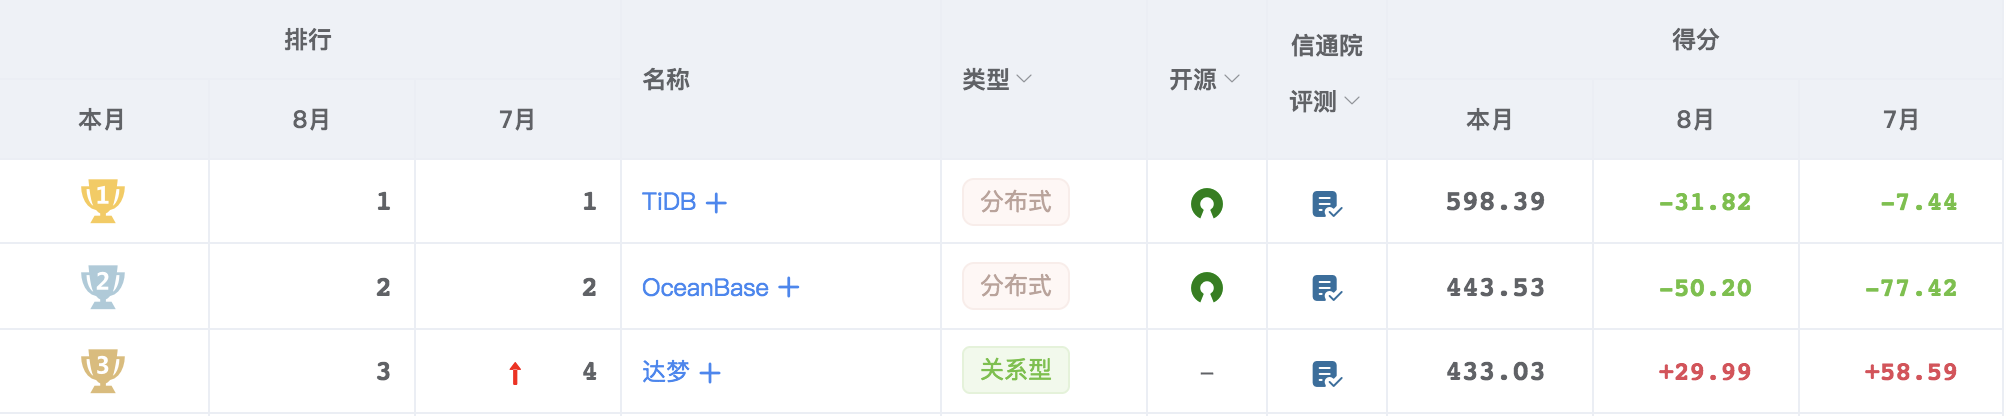2006x416 pixels.
Task: Click the bronze third-place trophy icon
Action: [102, 371]
